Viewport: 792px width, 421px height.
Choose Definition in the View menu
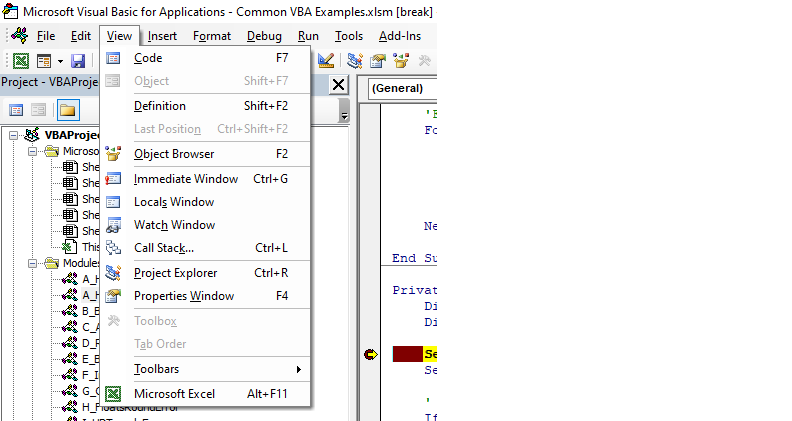pyautogui.click(x=205, y=106)
